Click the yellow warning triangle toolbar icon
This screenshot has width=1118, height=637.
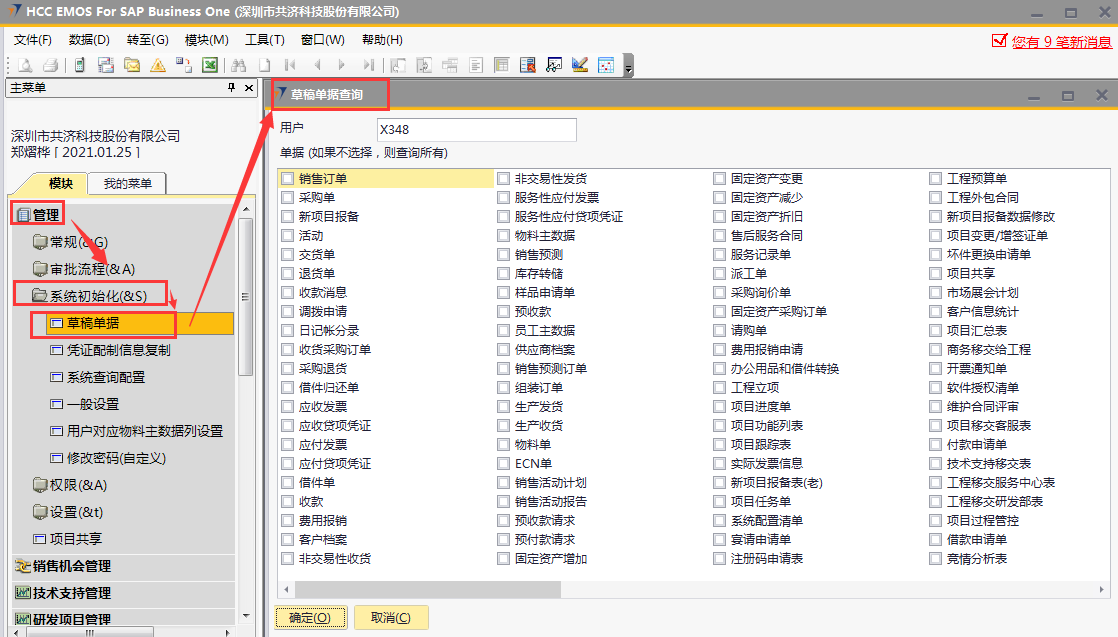[x=158, y=65]
